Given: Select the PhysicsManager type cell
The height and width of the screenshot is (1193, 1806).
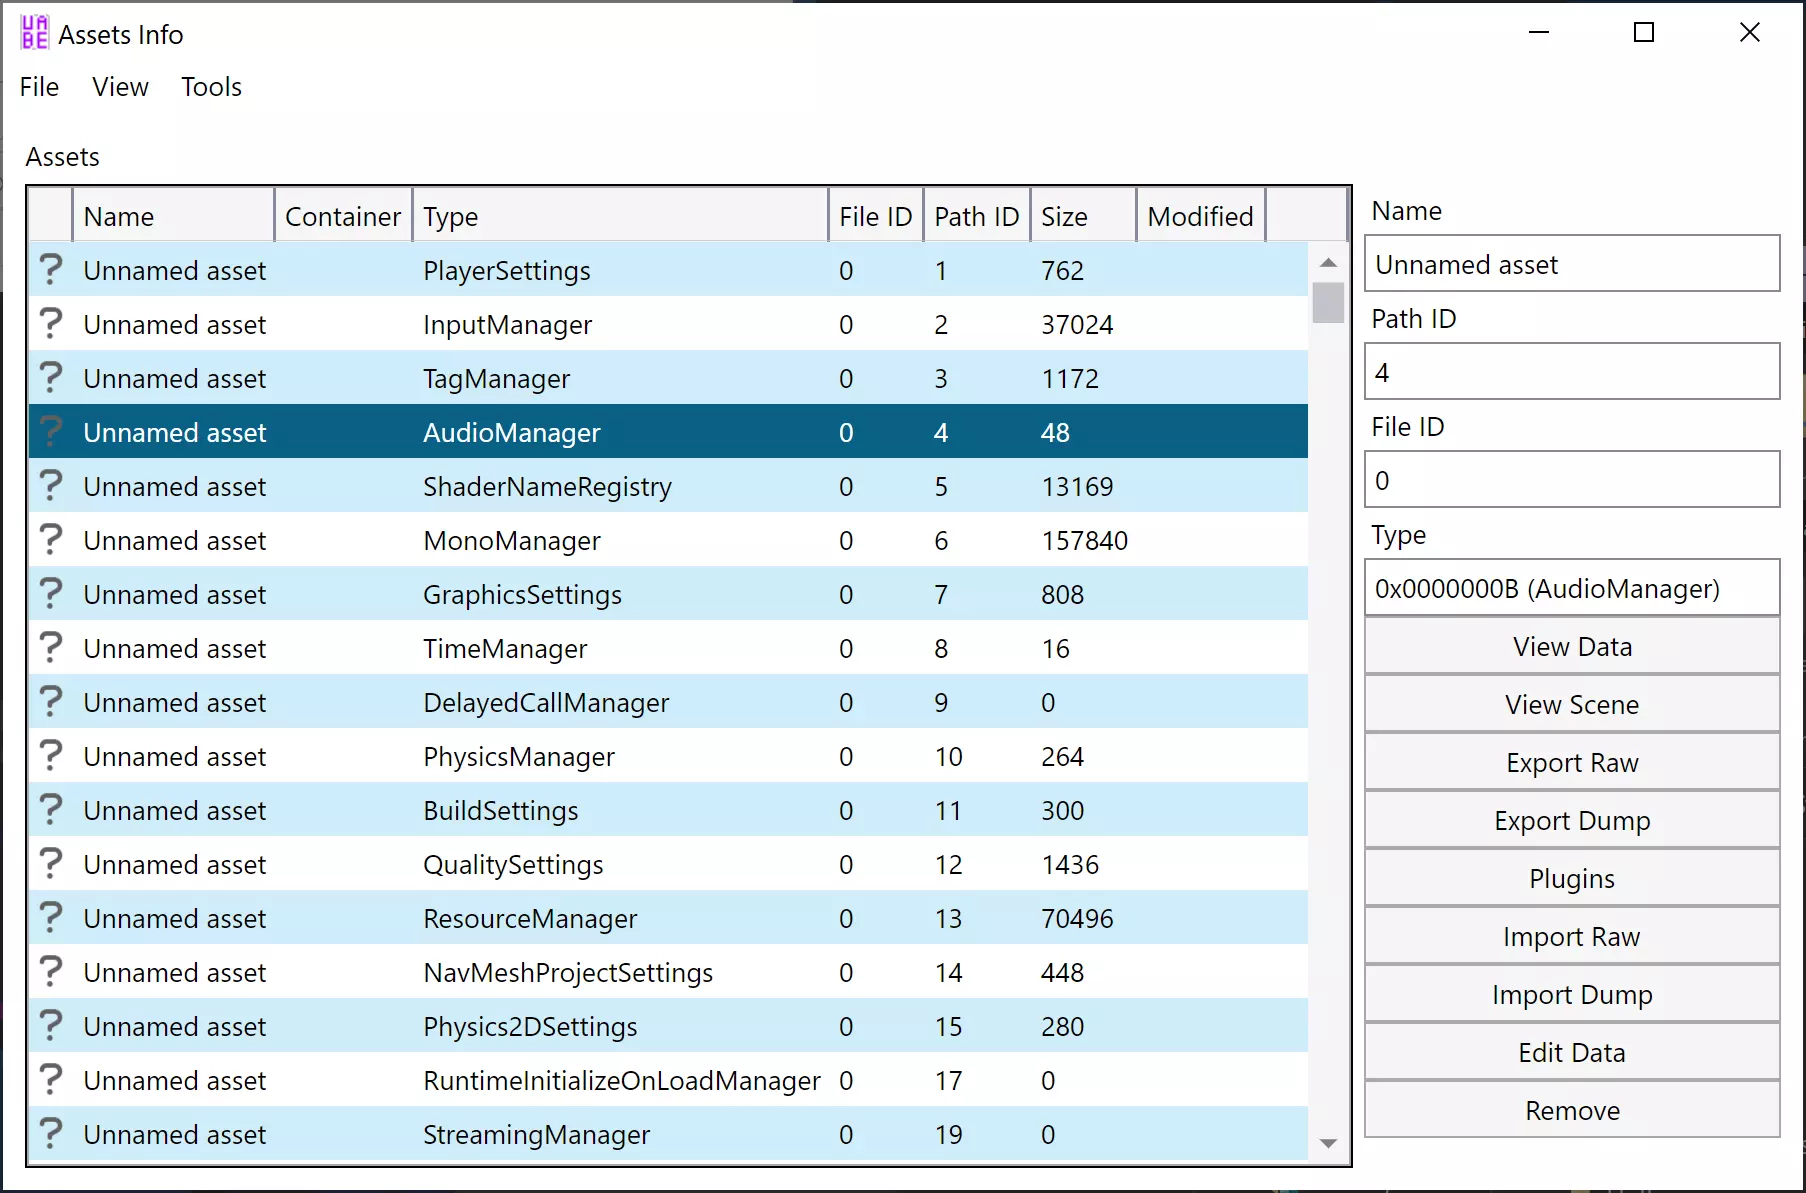Looking at the screenshot, I should point(620,756).
